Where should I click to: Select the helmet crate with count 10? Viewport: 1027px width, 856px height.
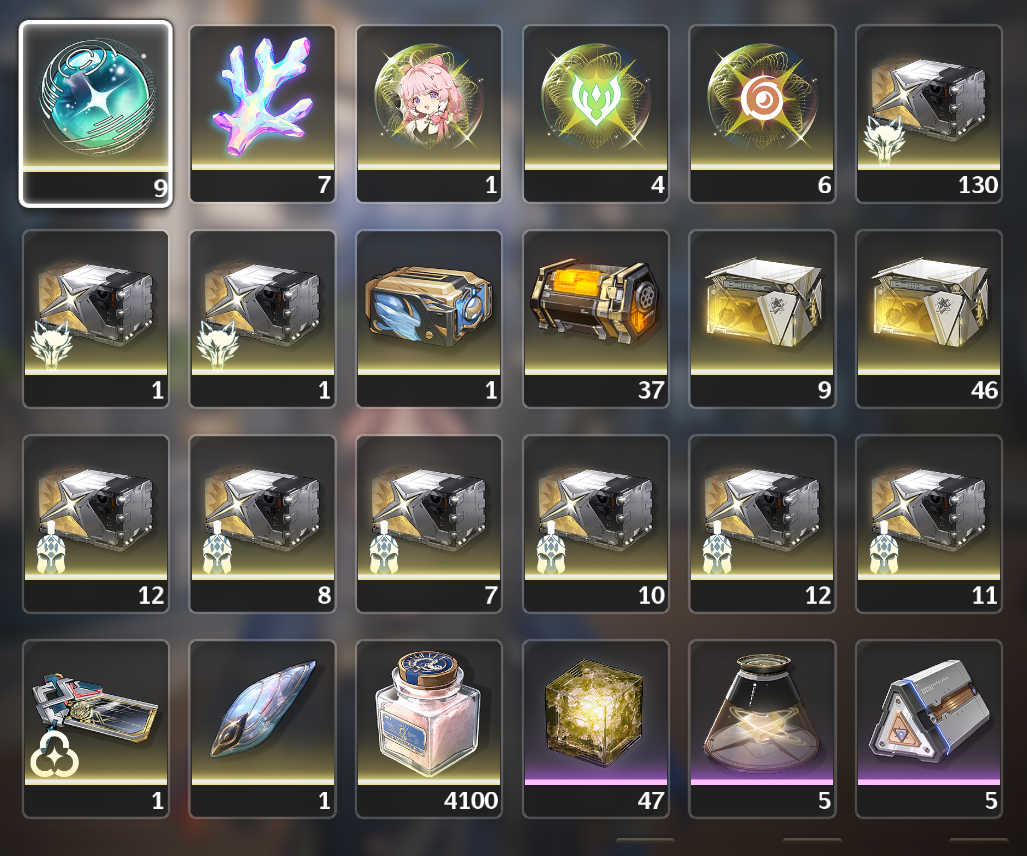(596, 524)
